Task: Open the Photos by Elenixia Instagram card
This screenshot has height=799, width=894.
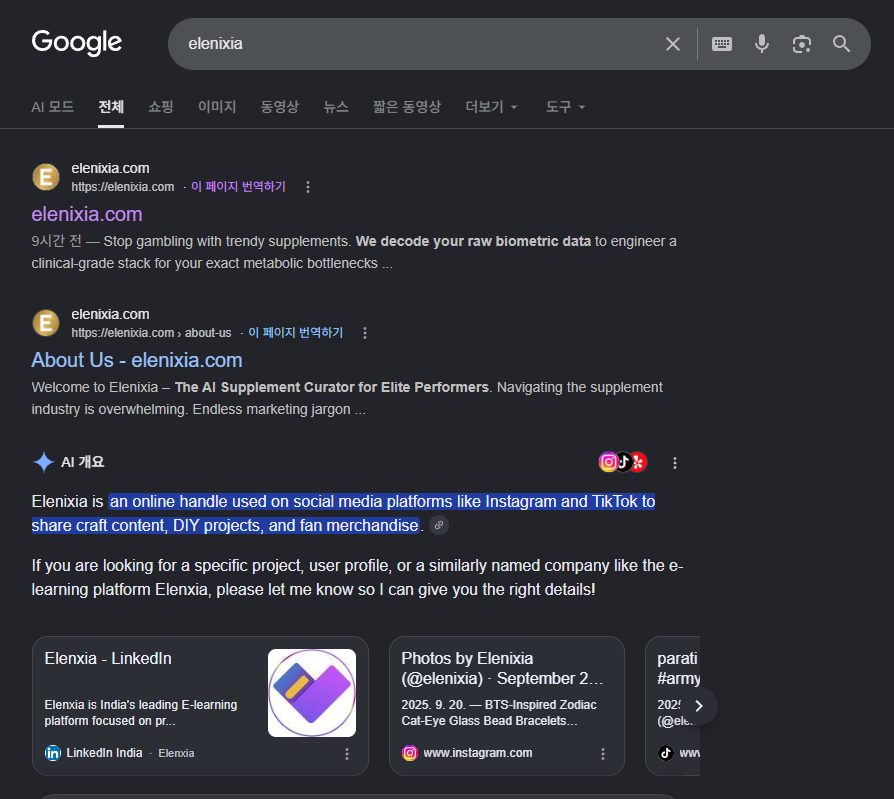Action: click(507, 706)
